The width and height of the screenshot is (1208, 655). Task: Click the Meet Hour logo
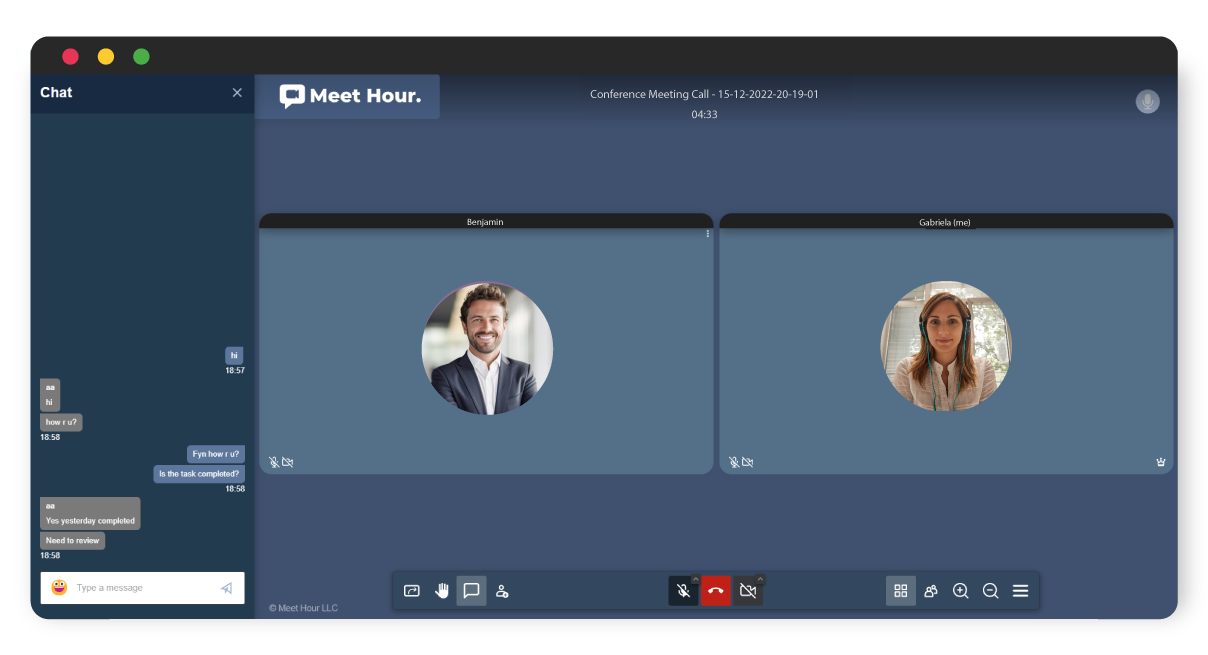point(349,97)
